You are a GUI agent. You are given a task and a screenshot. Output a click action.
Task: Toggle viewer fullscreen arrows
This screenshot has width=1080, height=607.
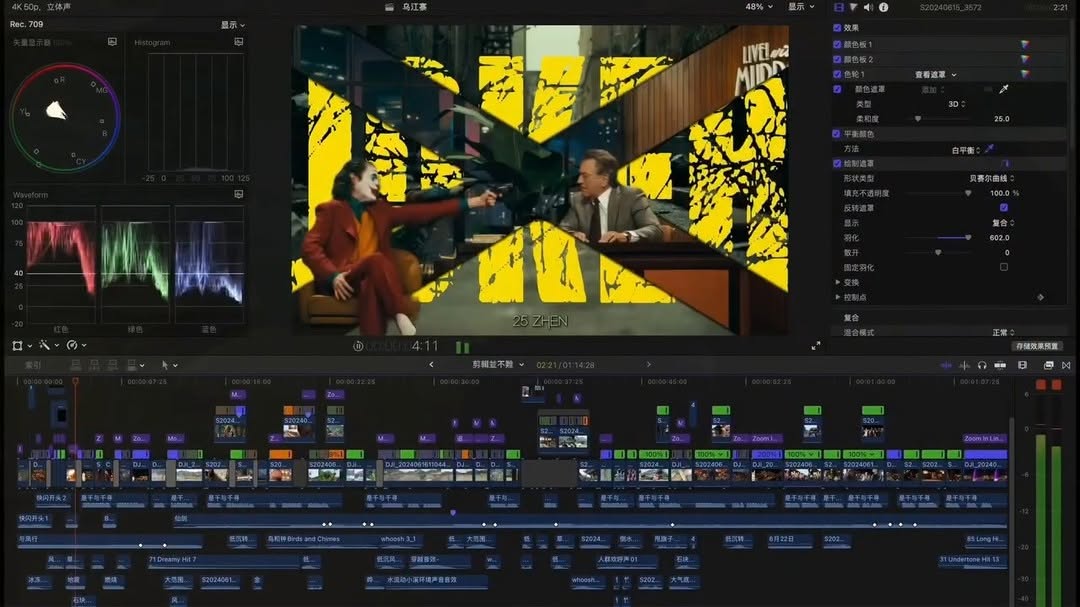pyautogui.click(x=816, y=346)
